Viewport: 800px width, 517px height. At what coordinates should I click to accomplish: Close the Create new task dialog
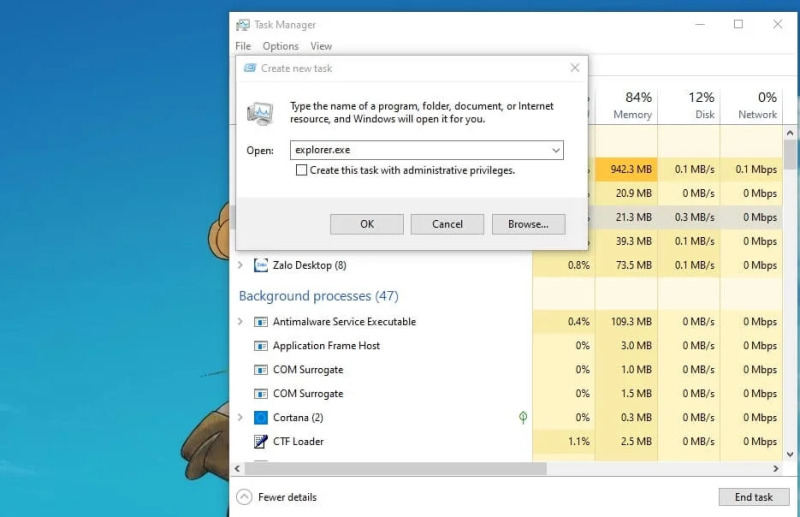(574, 67)
